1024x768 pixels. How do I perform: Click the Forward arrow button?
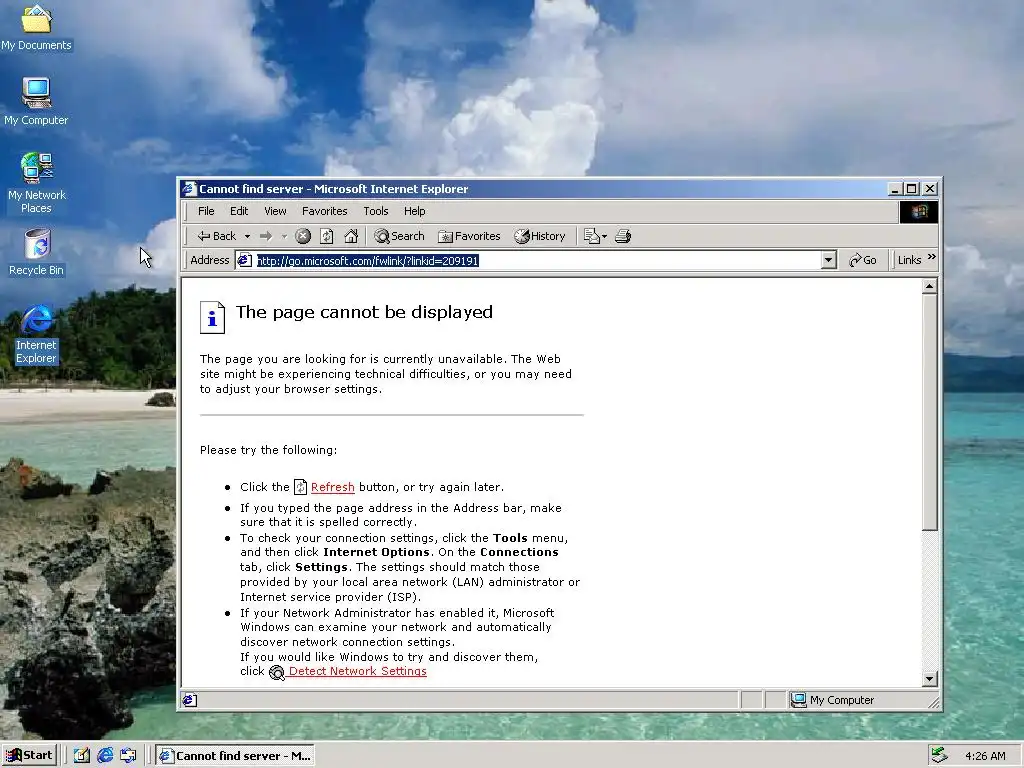(x=266, y=236)
